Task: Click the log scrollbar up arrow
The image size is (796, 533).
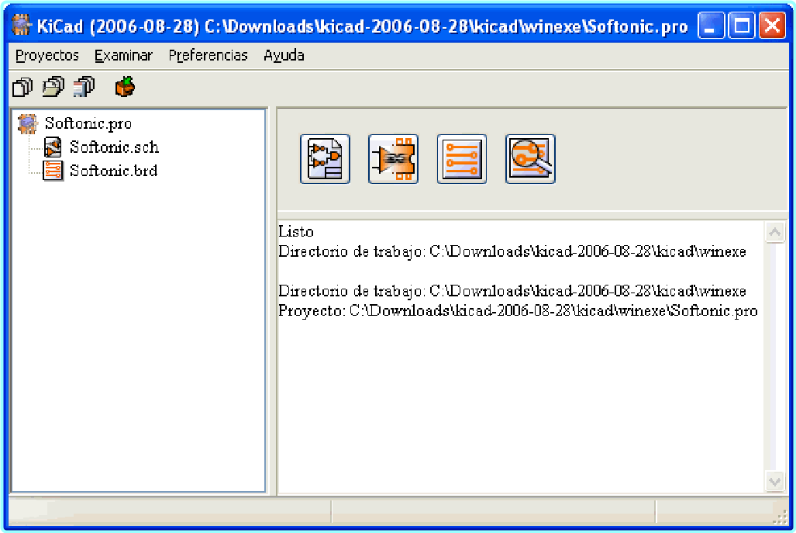Action: click(775, 232)
